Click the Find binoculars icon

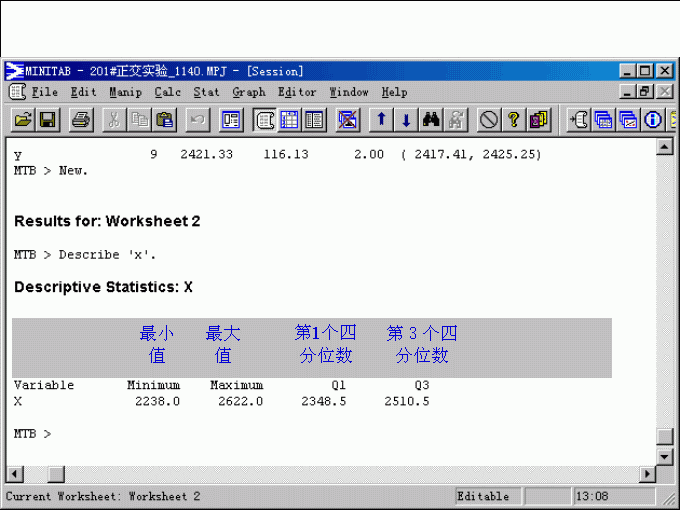(431, 120)
